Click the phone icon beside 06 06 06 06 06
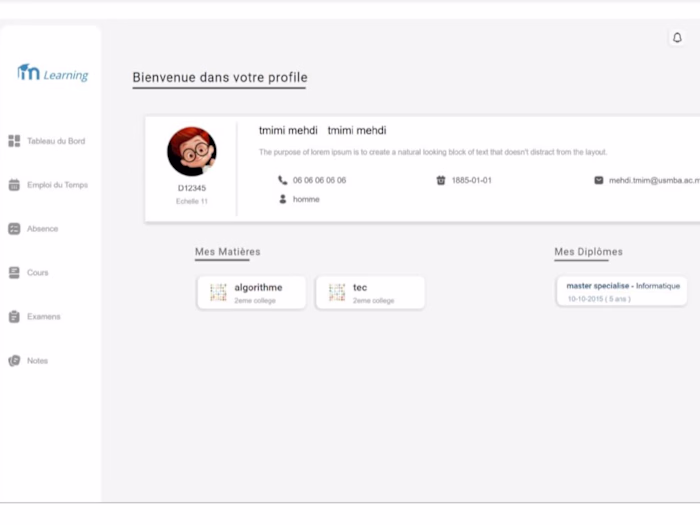This screenshot has width=700, height=525. click(x=283, y=180)
